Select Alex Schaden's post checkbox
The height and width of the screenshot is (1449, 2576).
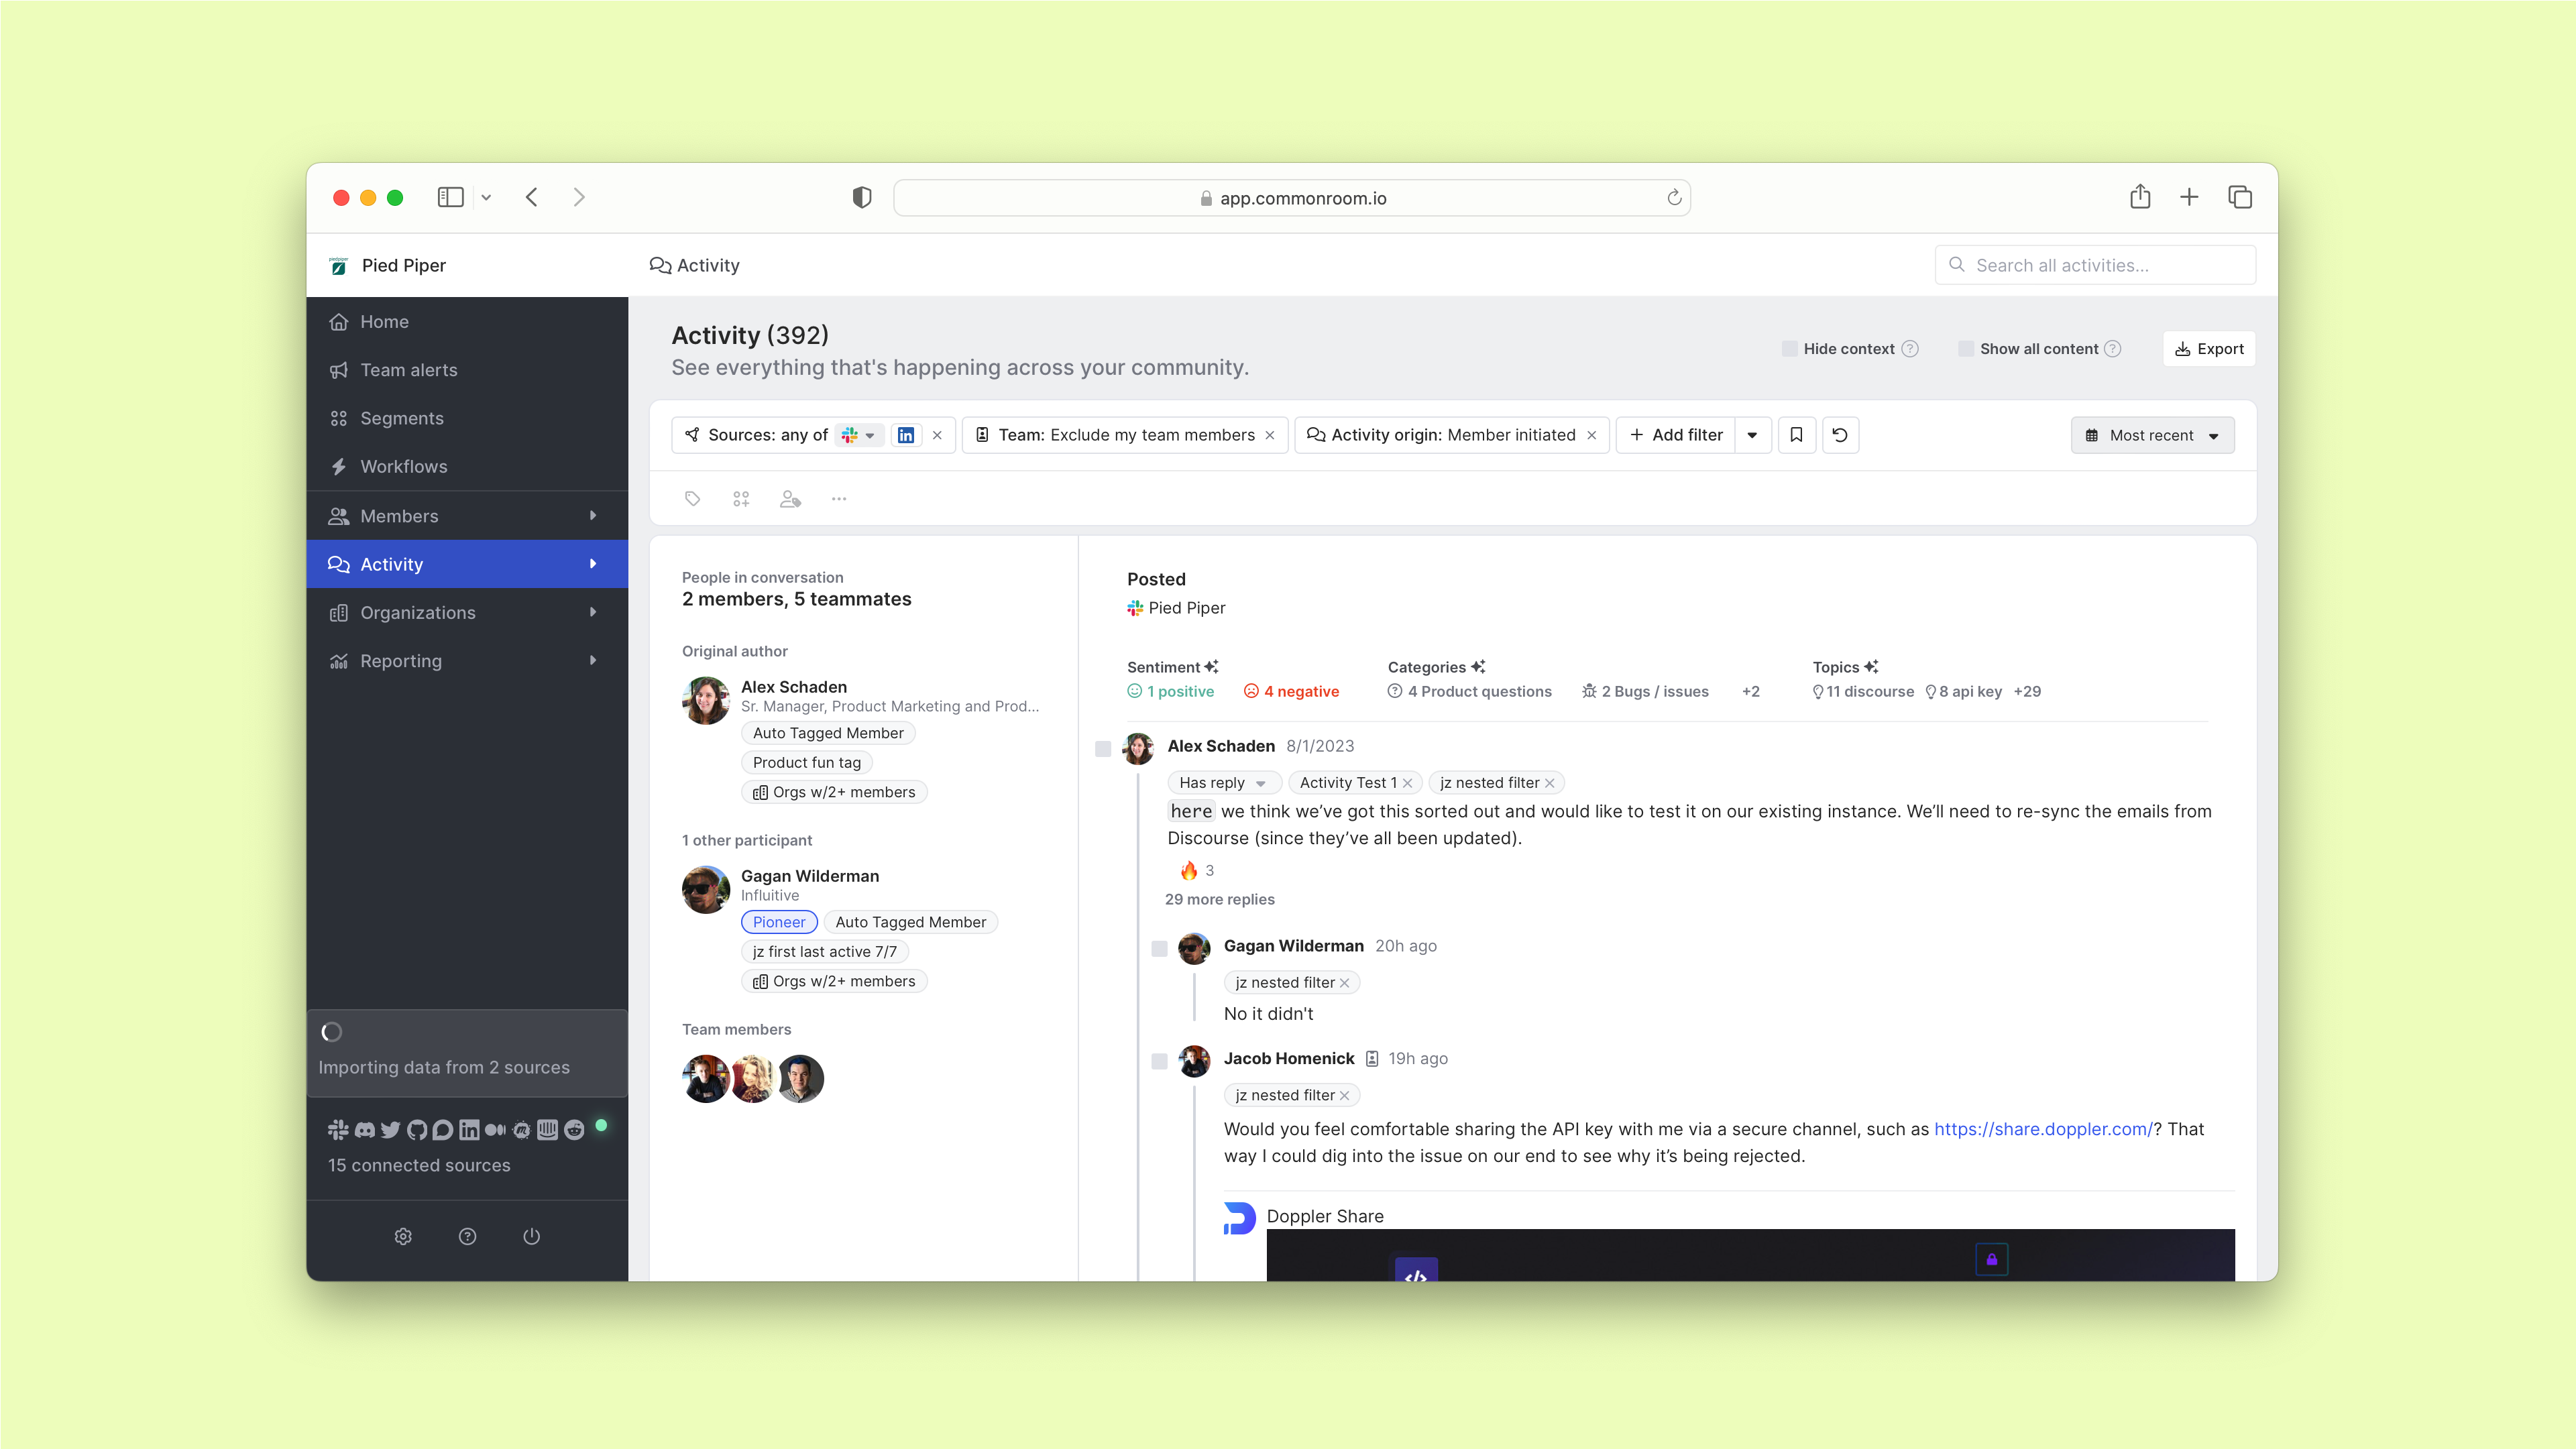1103,749
